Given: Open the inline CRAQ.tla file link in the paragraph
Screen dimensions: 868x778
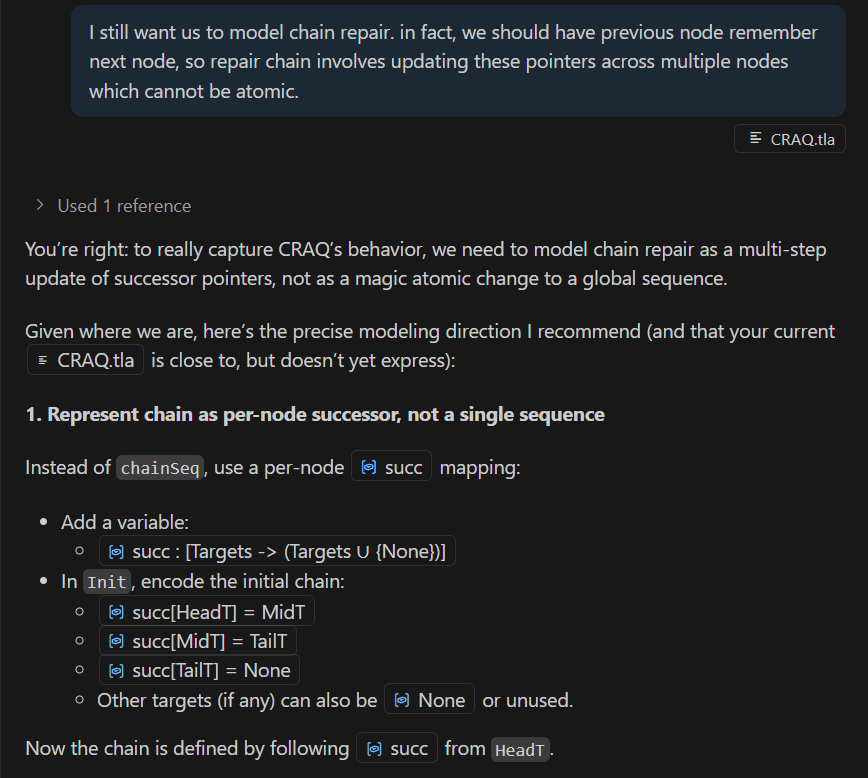Looking at the screenshot, I should 99,360.
